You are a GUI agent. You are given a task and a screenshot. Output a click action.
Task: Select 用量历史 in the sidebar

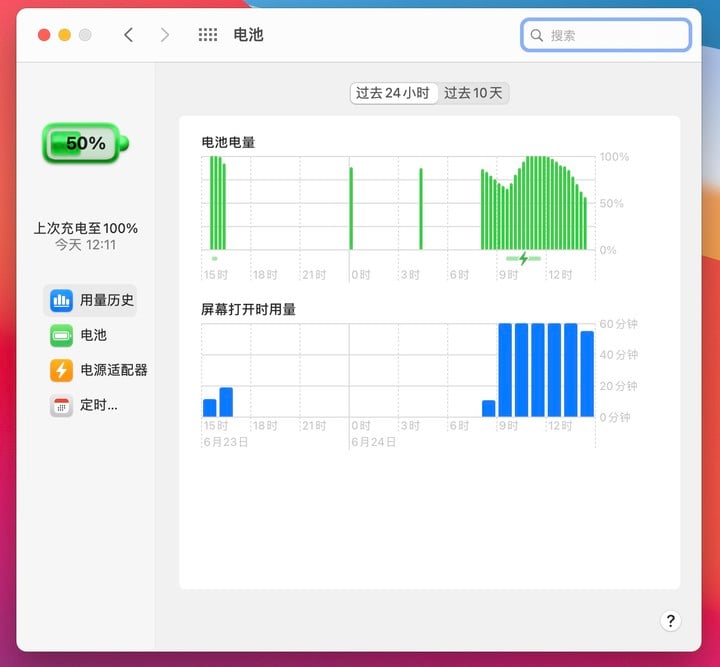pos(106,299)
